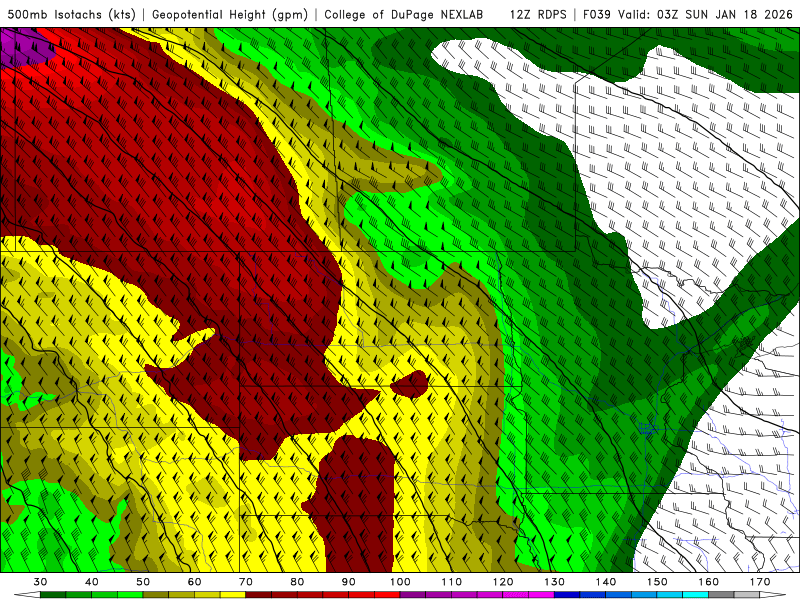Screen dimensions: 800x600
Task: Click the legend value 140
Action: click(x=606, y=582)
